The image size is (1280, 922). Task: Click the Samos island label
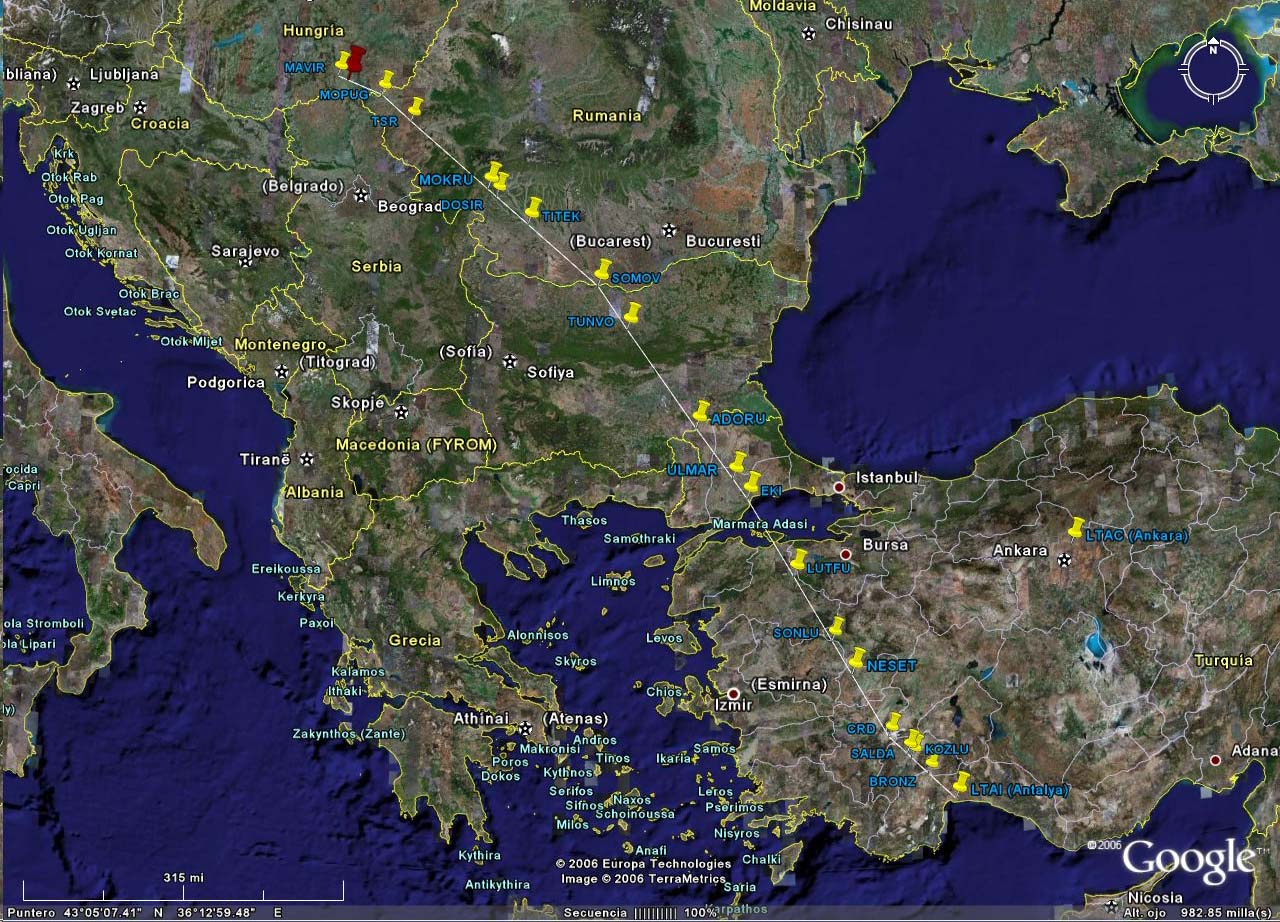[x=714, y=748]
